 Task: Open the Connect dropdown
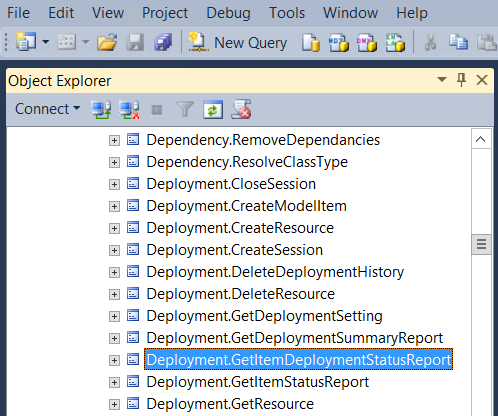point(48,109)
